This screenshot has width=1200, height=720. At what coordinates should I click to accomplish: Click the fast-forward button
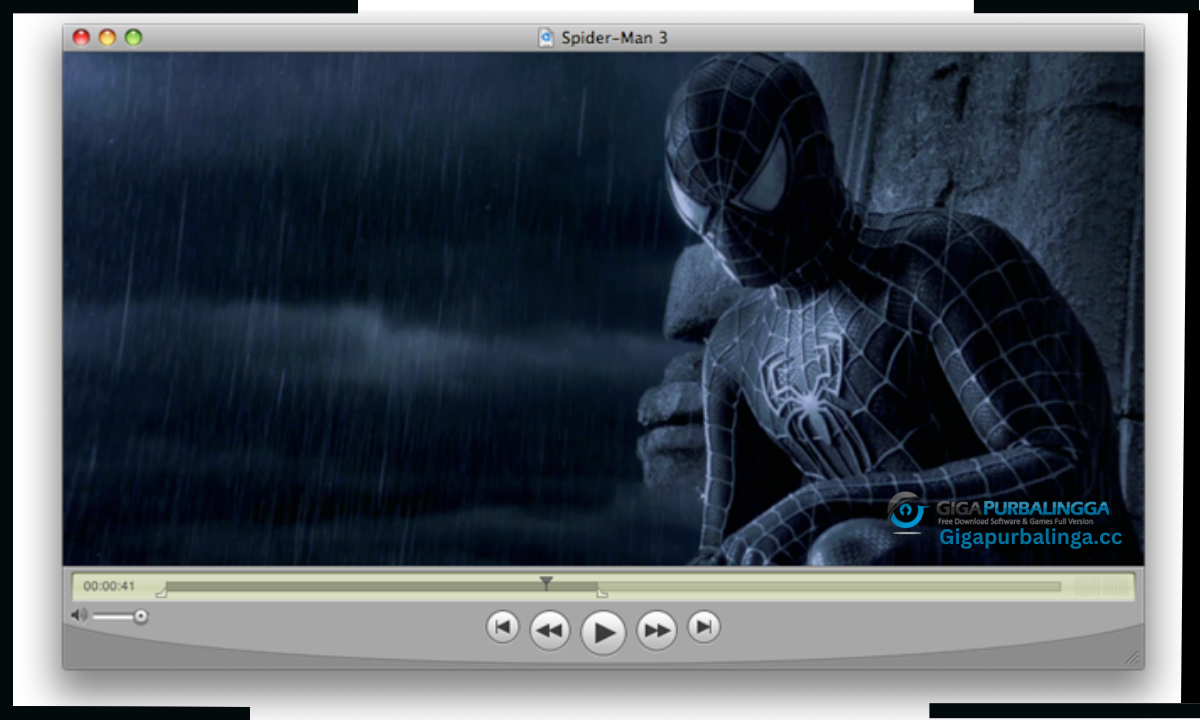pos(657,630)
